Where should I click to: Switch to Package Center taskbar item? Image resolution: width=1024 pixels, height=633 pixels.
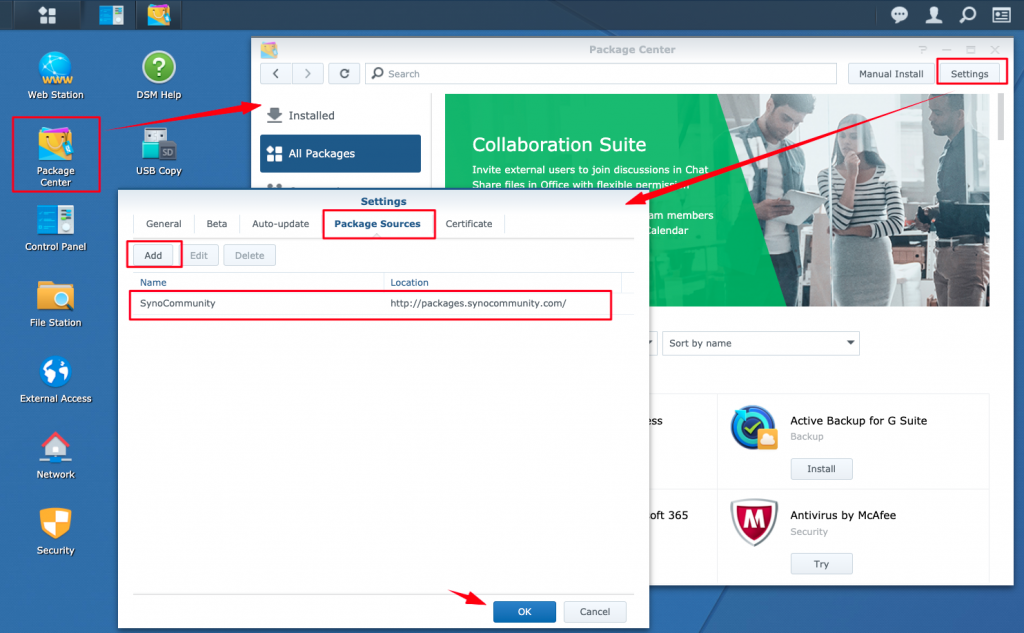point(159,15)
